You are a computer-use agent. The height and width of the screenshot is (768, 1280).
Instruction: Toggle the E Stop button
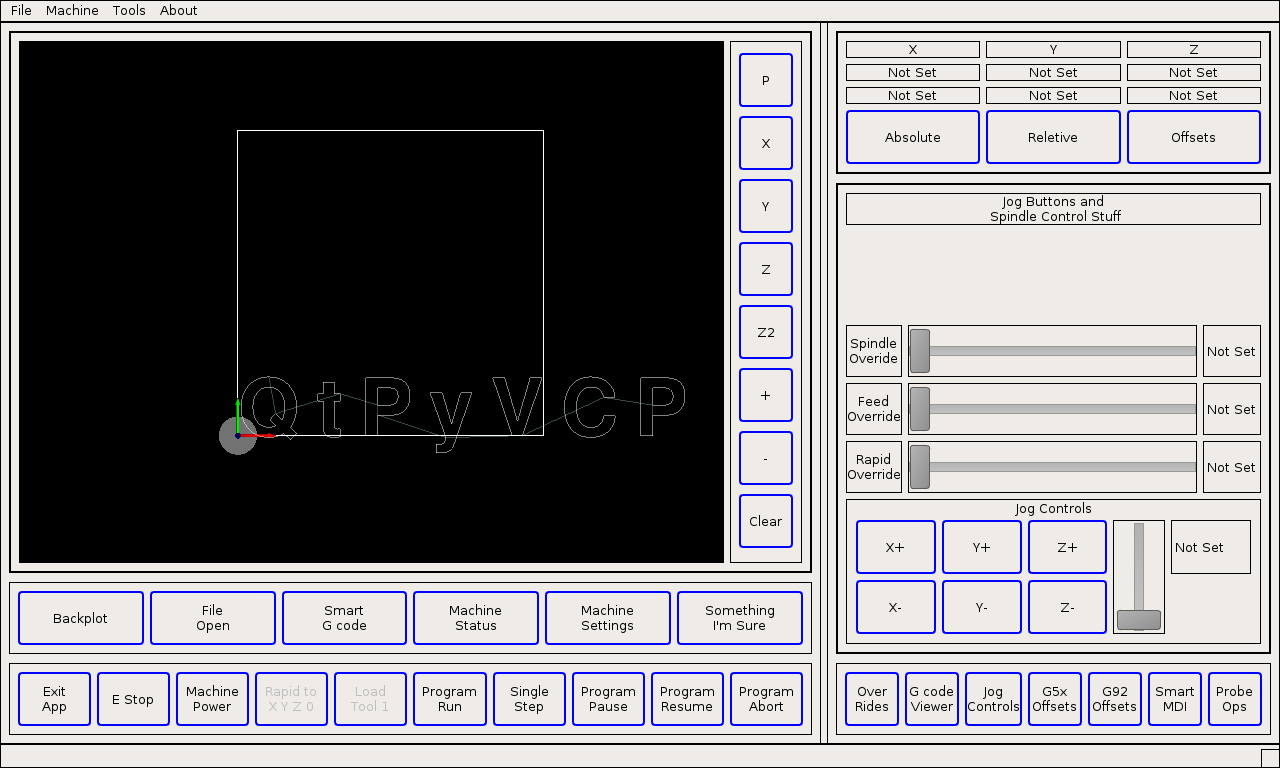134,699
